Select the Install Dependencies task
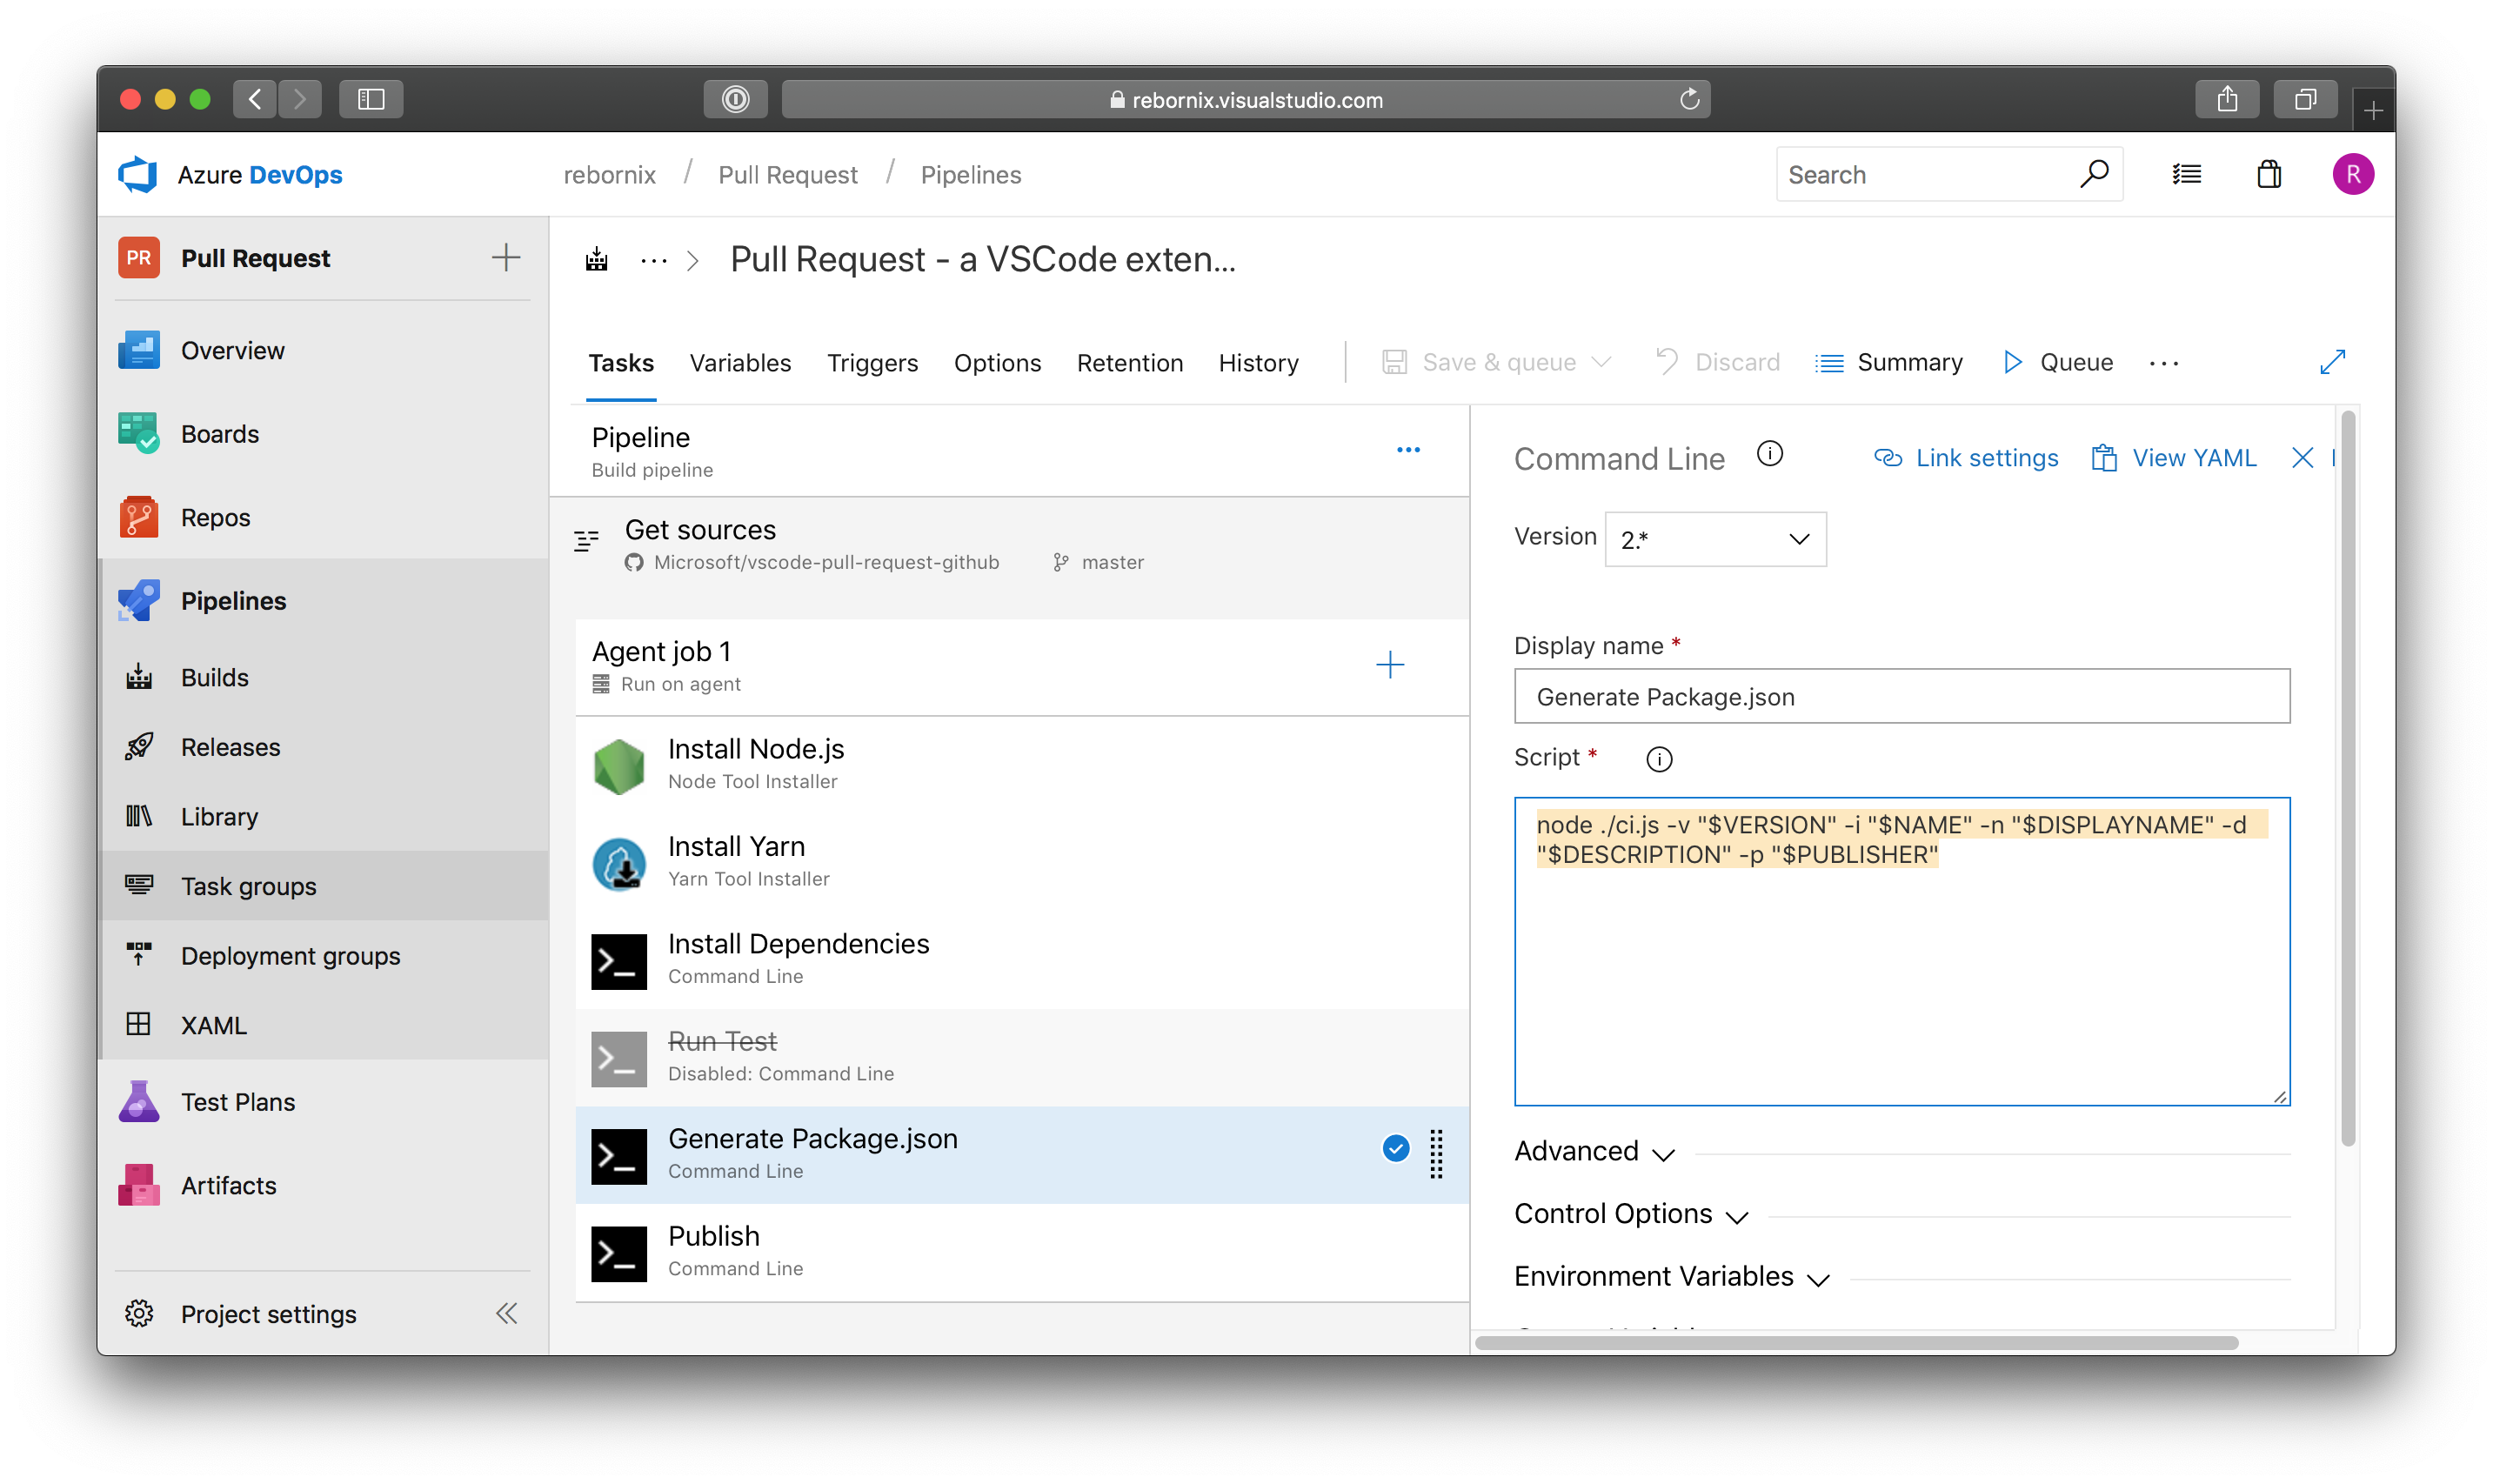This screenshot has width=2493, height=1484. tap(1021, 960)
